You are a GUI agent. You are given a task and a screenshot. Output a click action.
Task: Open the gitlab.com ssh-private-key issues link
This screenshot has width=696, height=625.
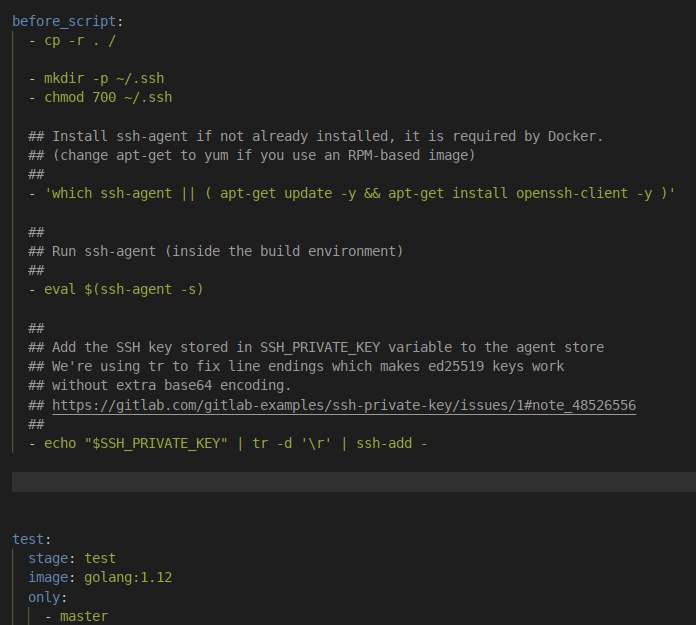tap(344, 405)
